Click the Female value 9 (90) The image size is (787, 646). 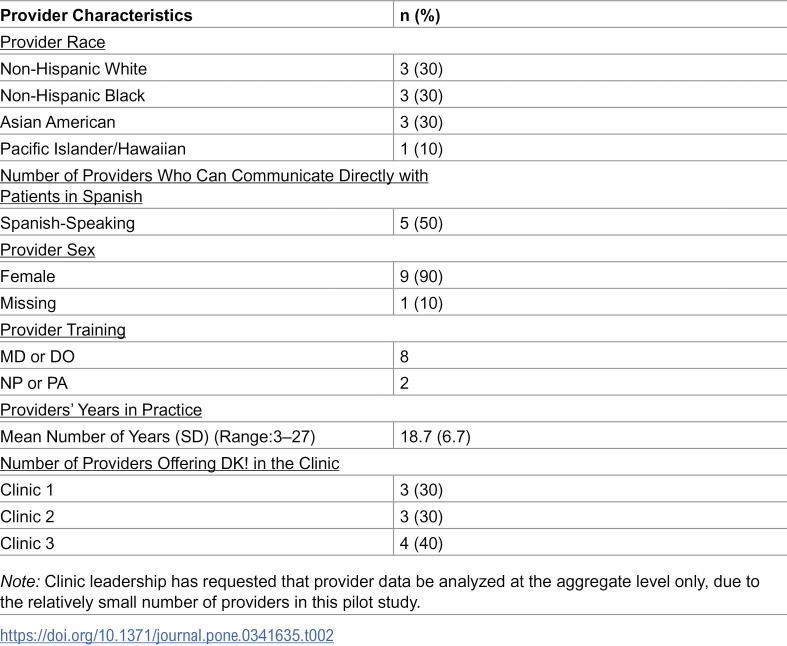(421, 277)
